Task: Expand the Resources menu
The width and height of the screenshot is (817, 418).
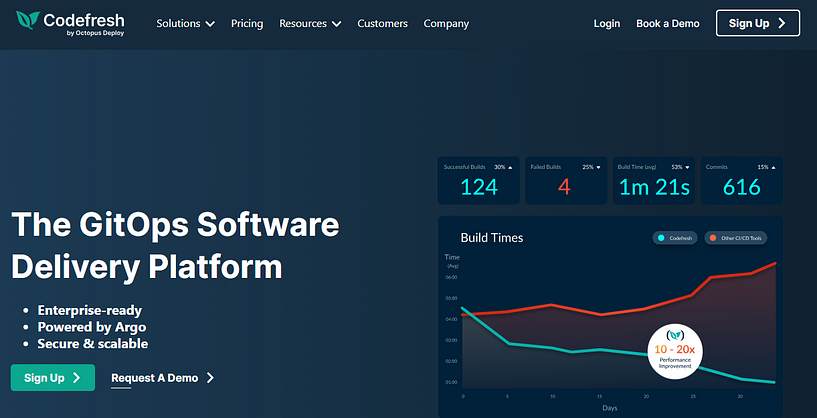Action: pyautogui.click(x=310, y=23)
